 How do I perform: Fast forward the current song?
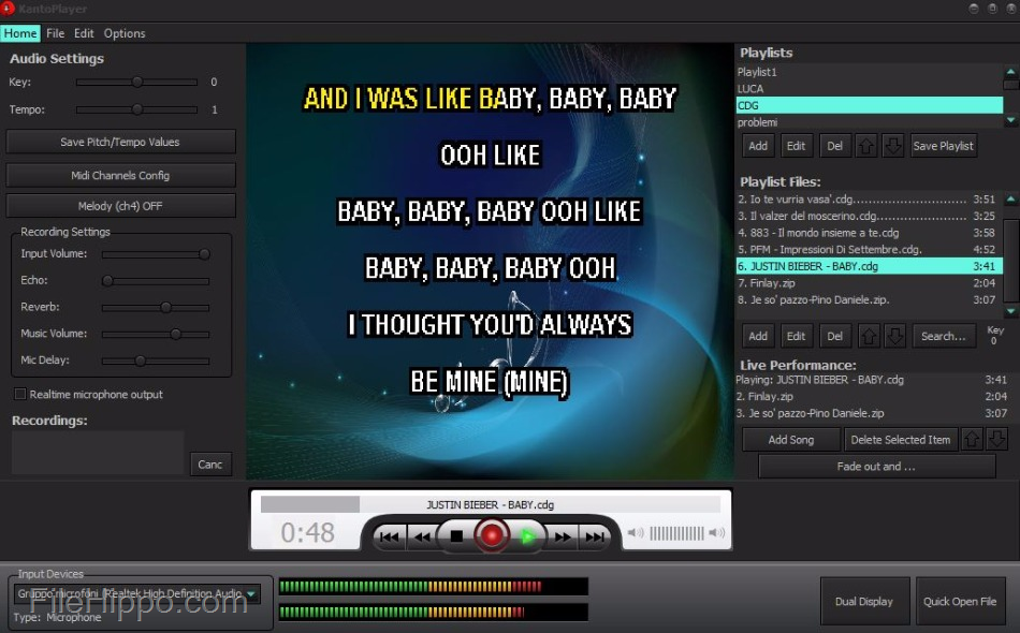pos(562,537)
